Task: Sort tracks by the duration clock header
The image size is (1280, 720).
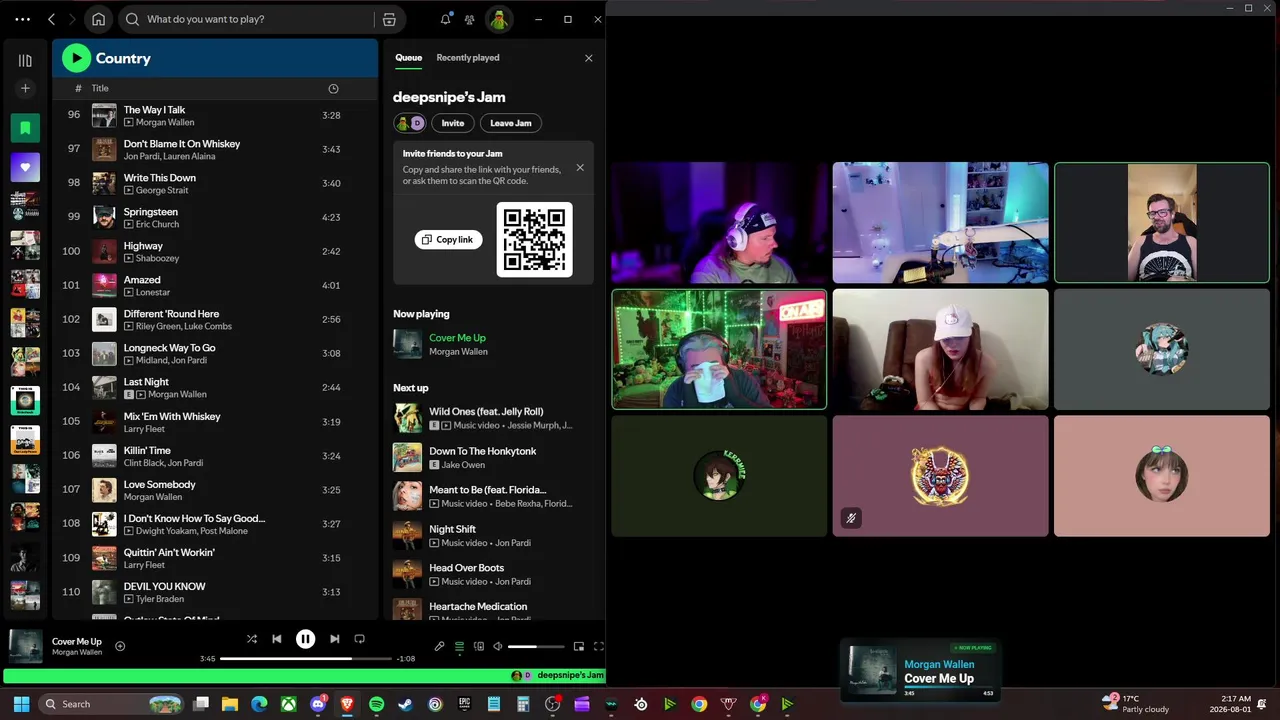Action: [x=333, y=88]
